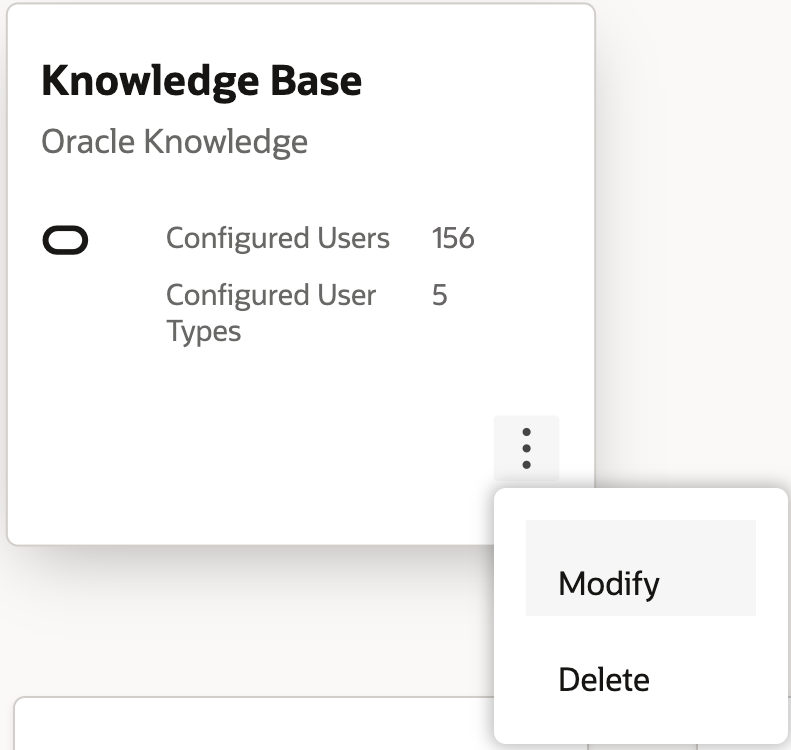Click menu padding above the Modify option
Image resolution: width=791 pixels, height=750 pixels.
[x=640, y=503]
